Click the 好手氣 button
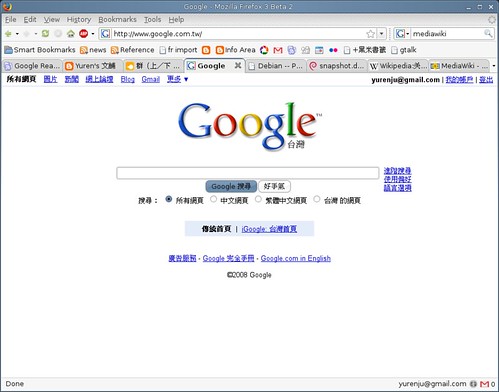The height and width of the screenshot is (392, 499). 274,186
